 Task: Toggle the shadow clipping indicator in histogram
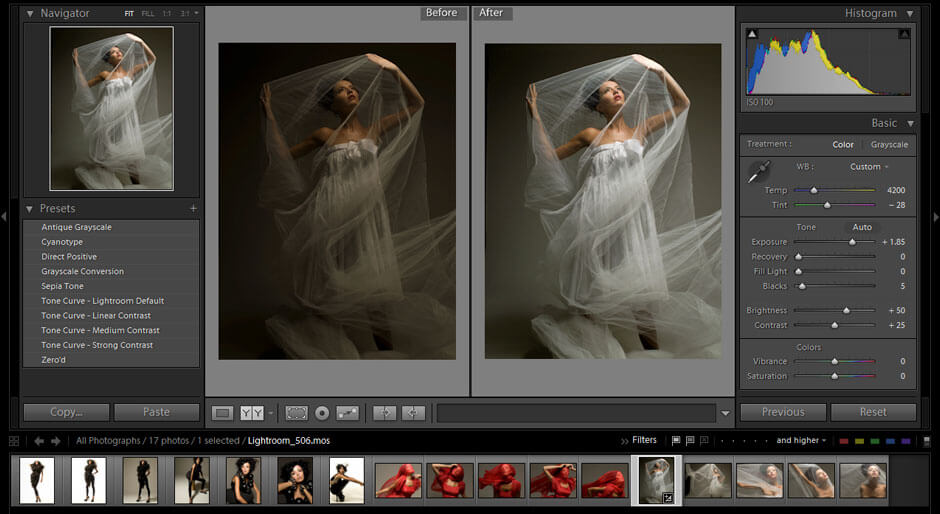[x=752, y=34]
